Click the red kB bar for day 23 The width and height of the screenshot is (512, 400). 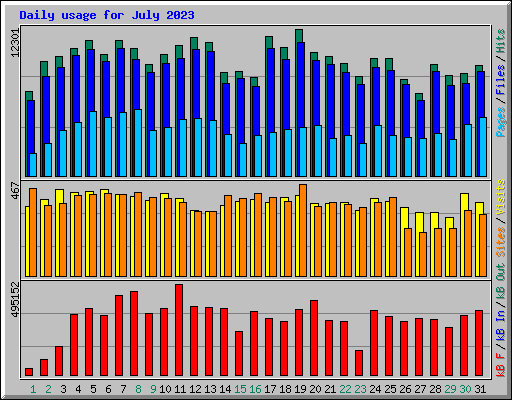(359, 363)
